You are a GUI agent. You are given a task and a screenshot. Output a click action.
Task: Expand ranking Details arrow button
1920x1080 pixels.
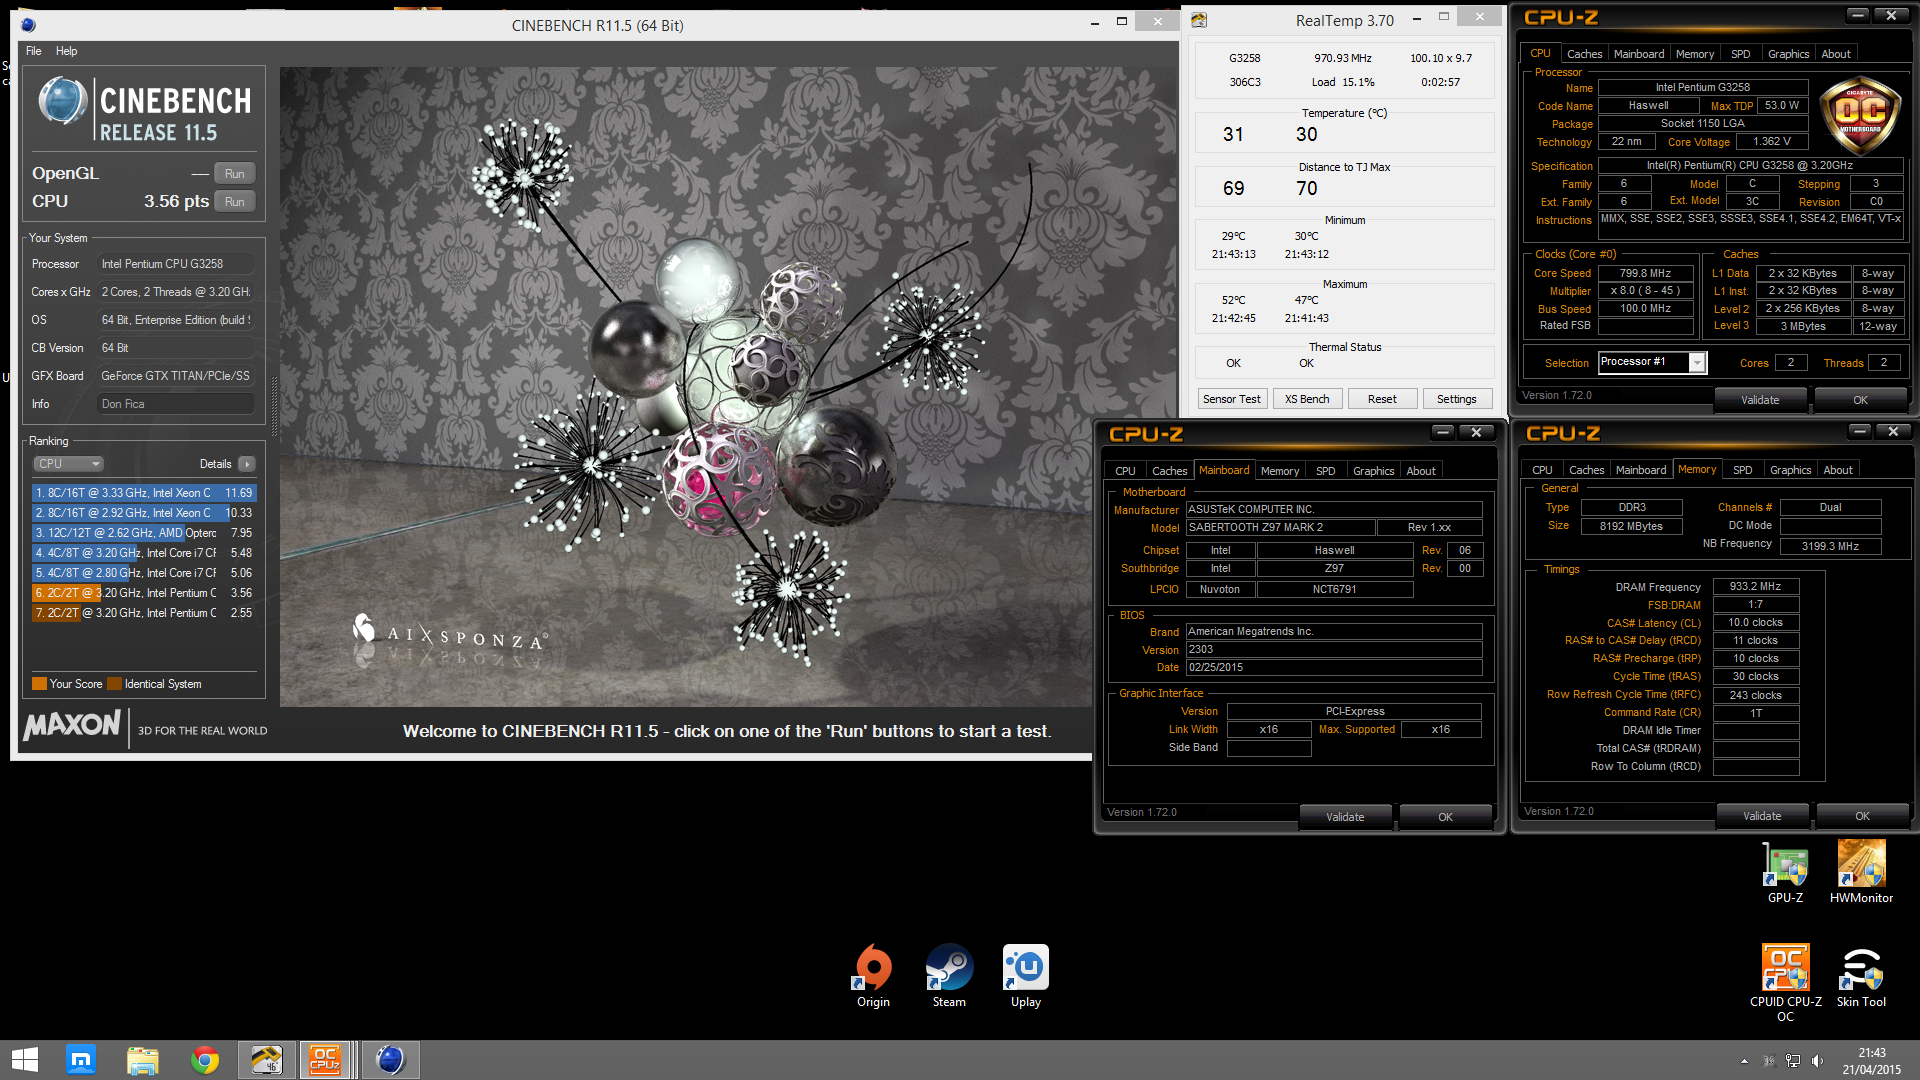(x=247, y=464)
